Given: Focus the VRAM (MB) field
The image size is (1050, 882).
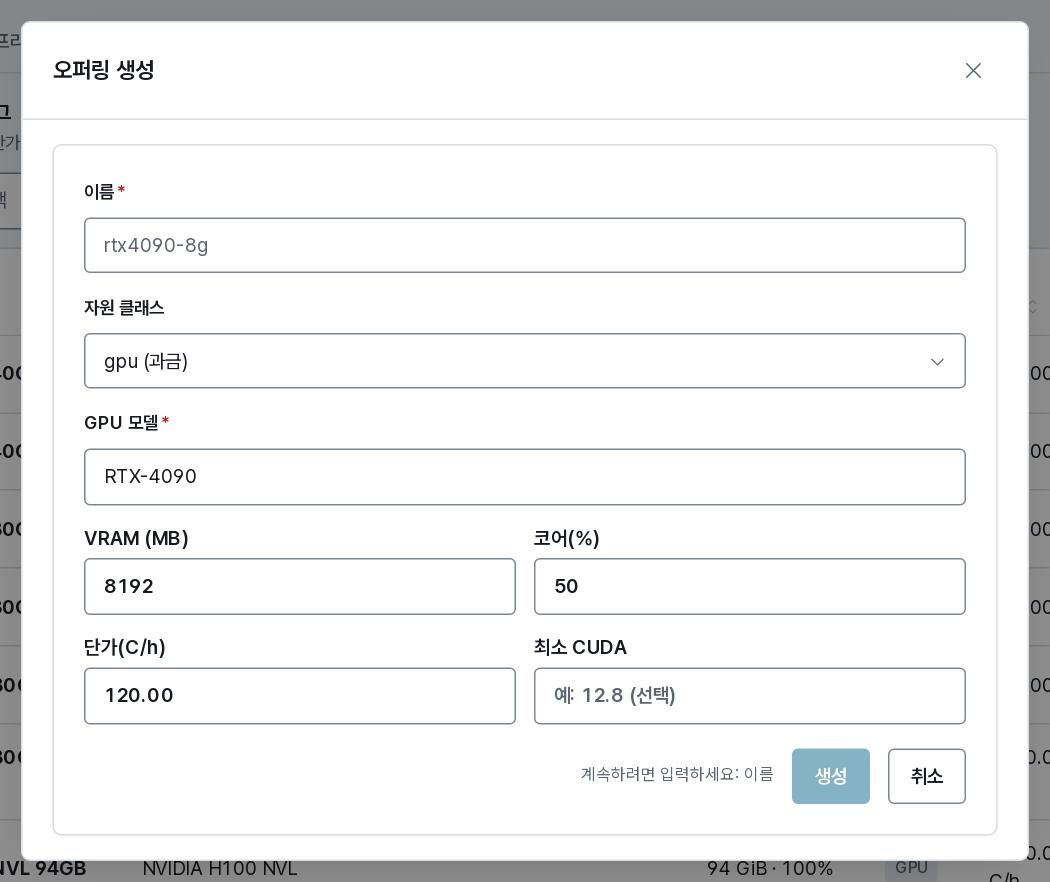Looking at the screenshot, I should coord(299,586).
